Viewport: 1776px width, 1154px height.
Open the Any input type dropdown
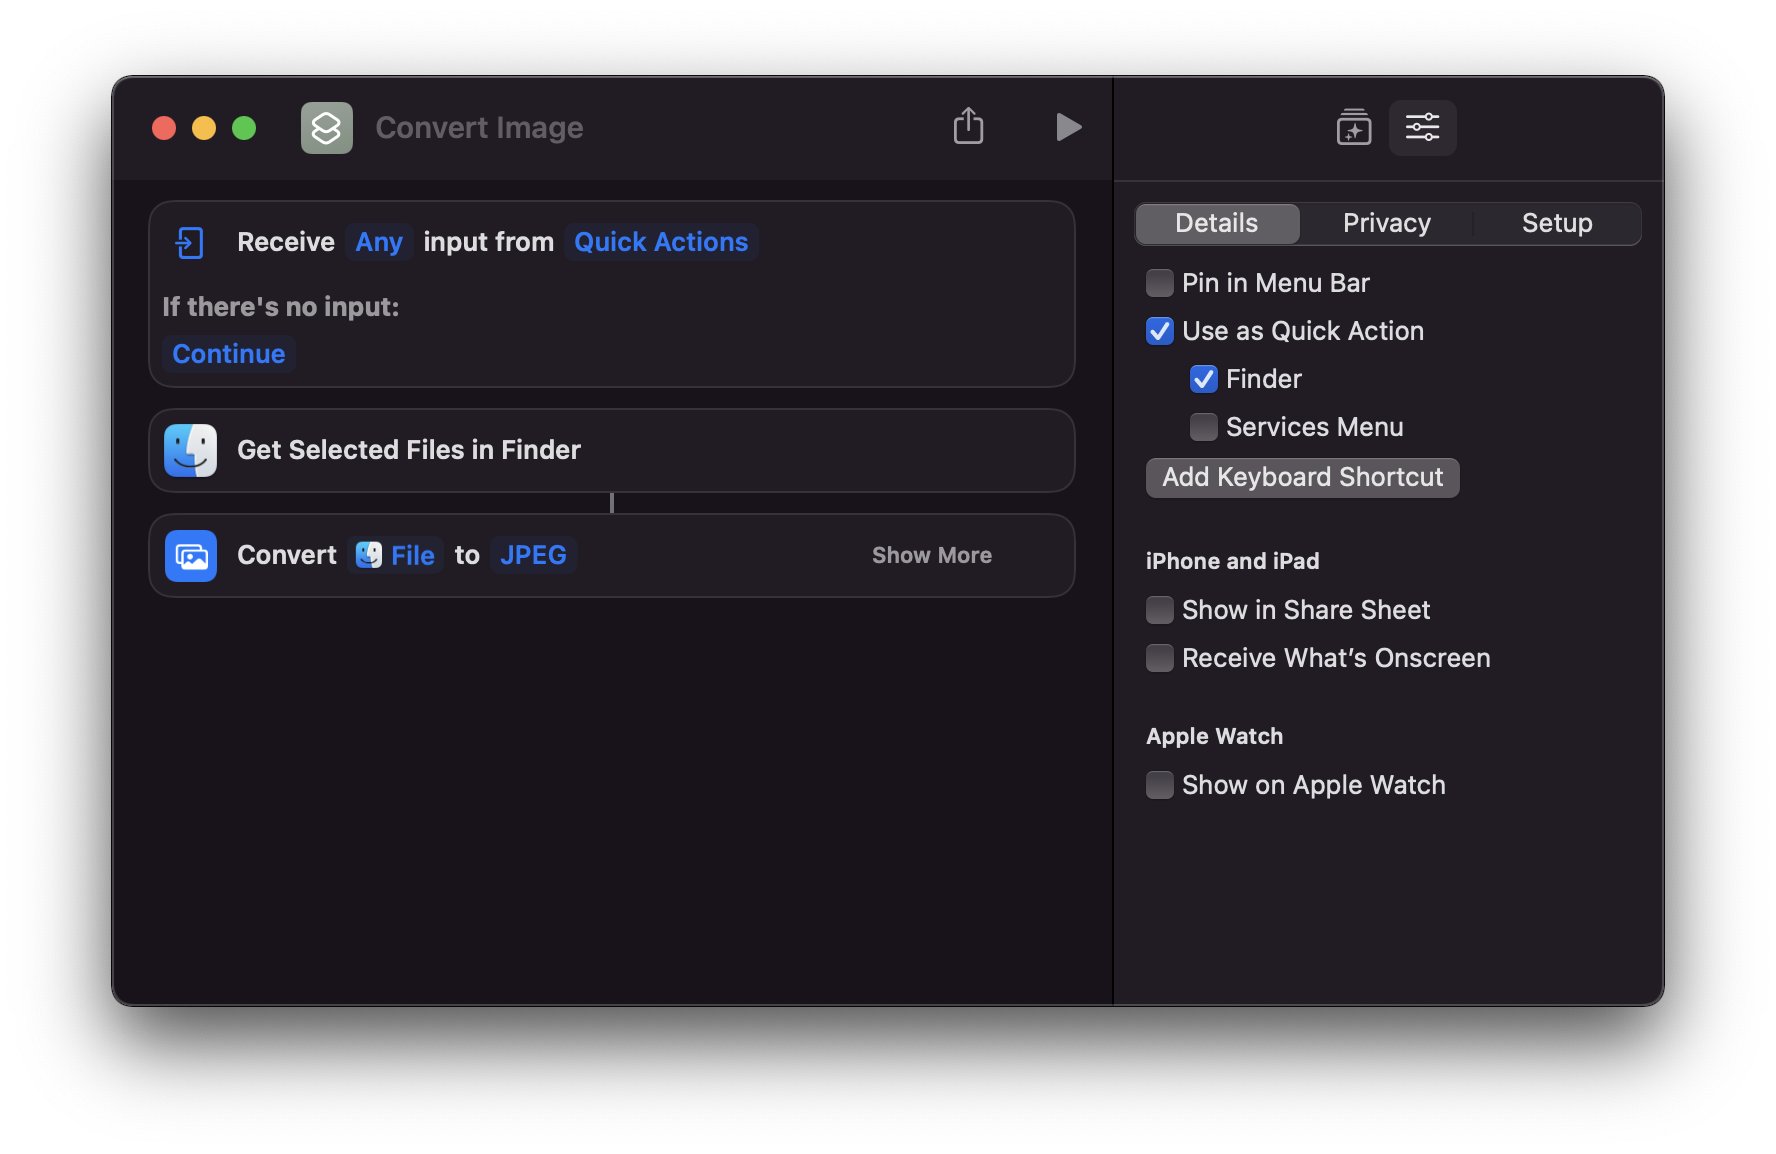(379, 242)
